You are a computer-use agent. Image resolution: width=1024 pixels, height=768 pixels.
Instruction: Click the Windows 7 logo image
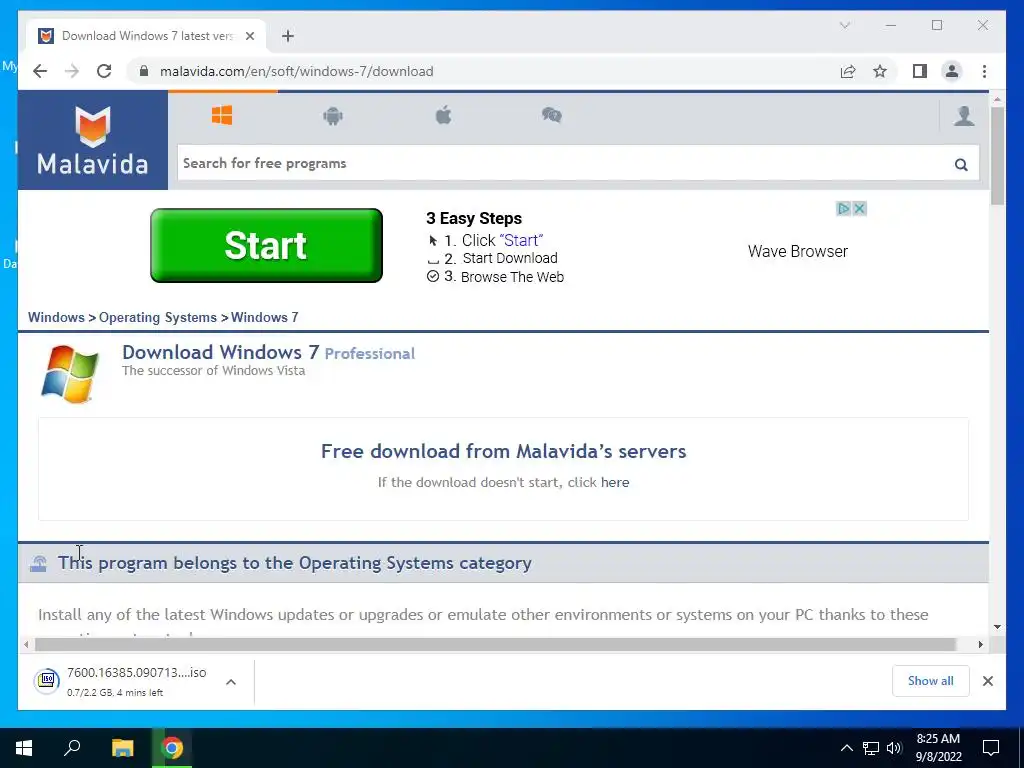69,374
